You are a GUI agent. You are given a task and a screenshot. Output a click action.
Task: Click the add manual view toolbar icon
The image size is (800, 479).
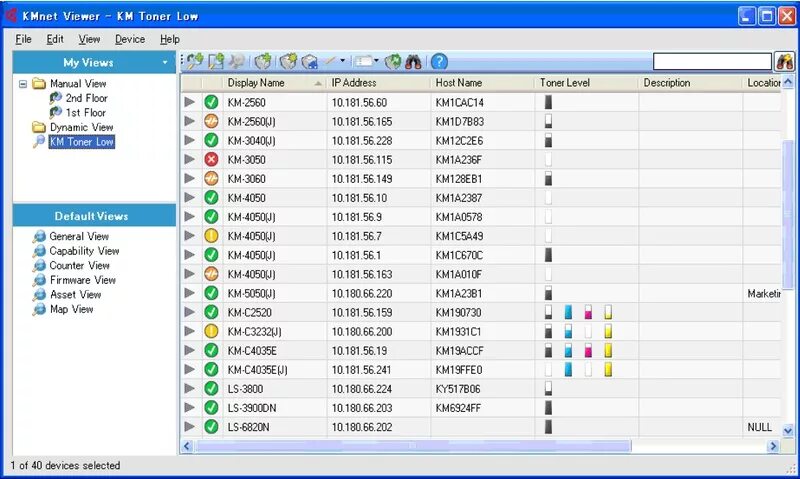(216, 62)
